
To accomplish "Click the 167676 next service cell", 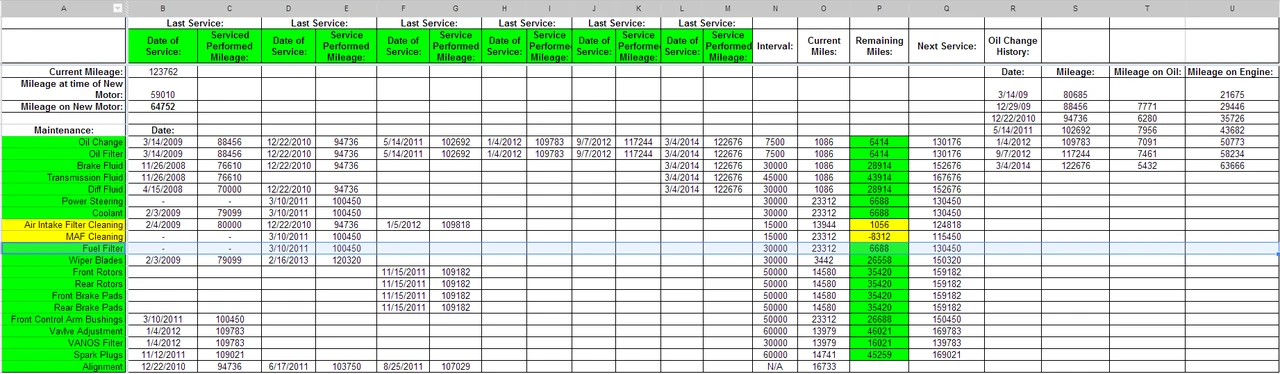I will point(946,177).
